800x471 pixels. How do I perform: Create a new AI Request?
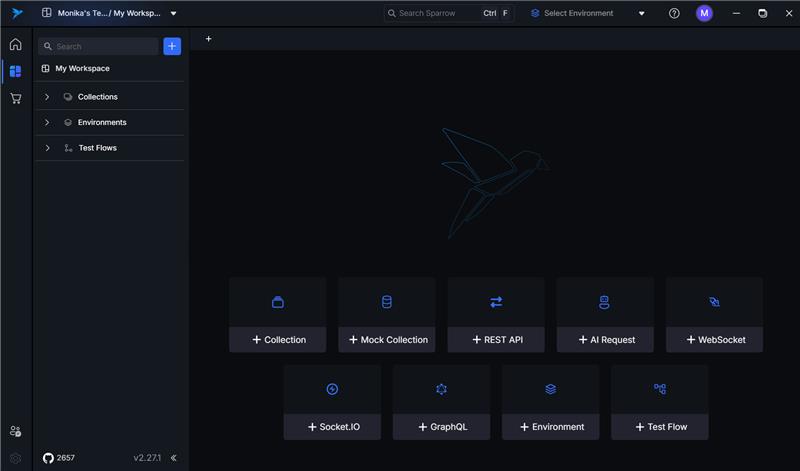[x=605, y=340]
